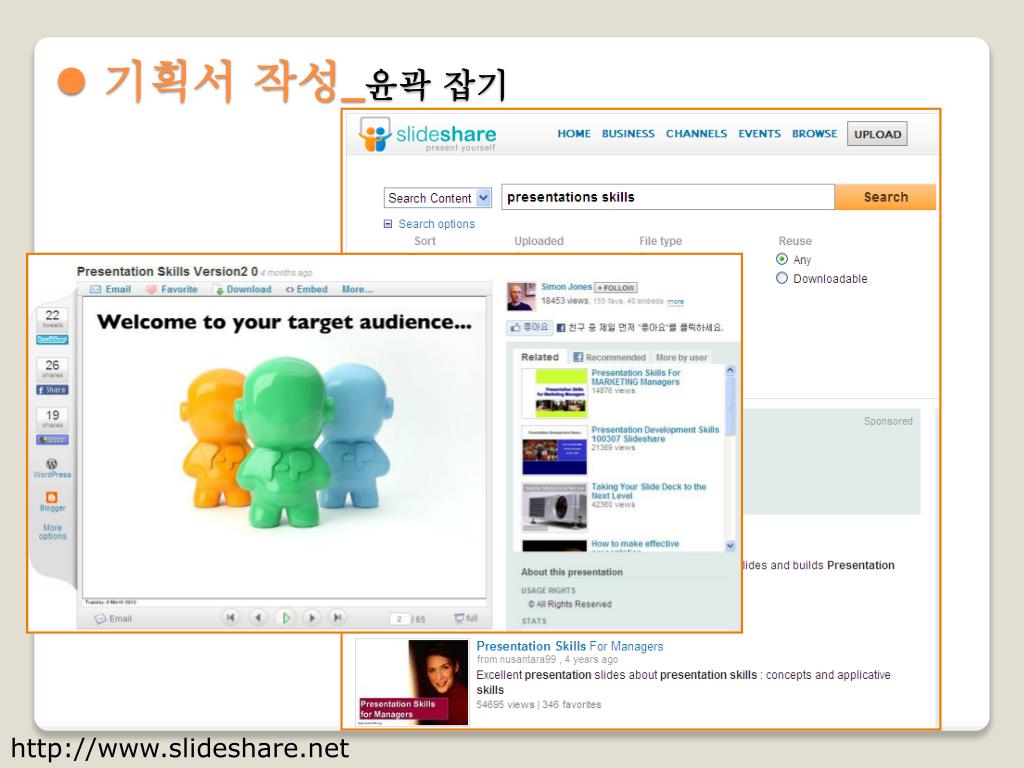Select the Downloadable radio button
This screenshot has width=1024, height=768.
pyautogui.click(x=782, y=278)
